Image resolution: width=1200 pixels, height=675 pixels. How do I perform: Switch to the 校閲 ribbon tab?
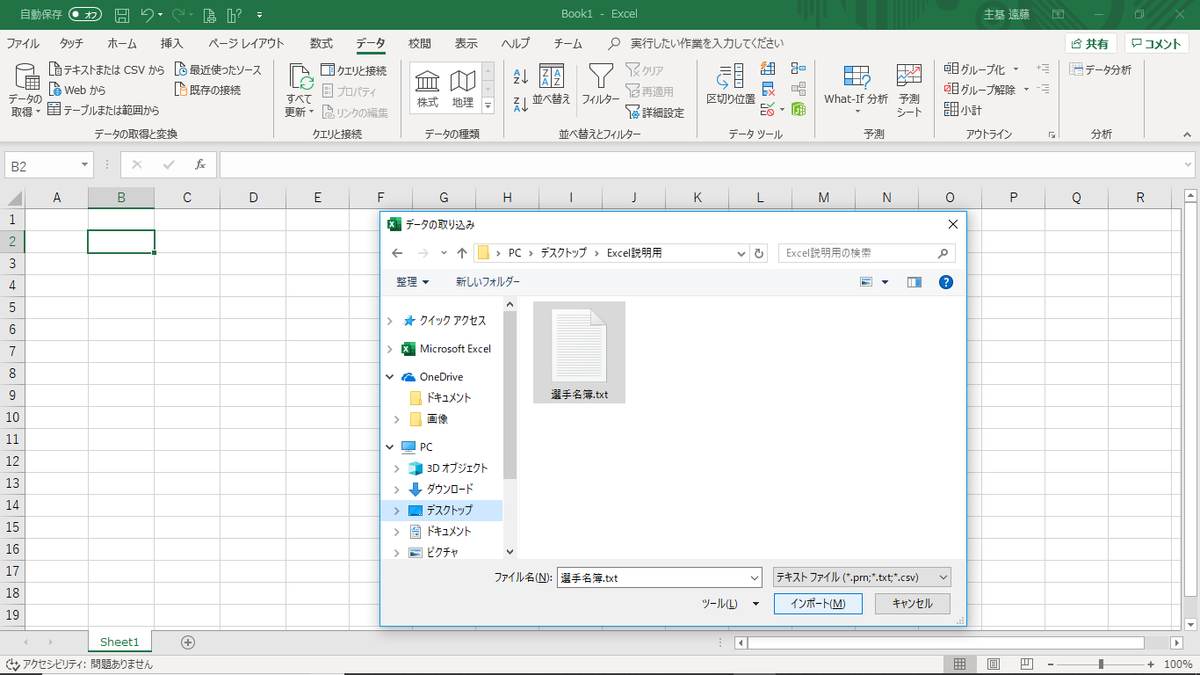(x=419, y=43)
